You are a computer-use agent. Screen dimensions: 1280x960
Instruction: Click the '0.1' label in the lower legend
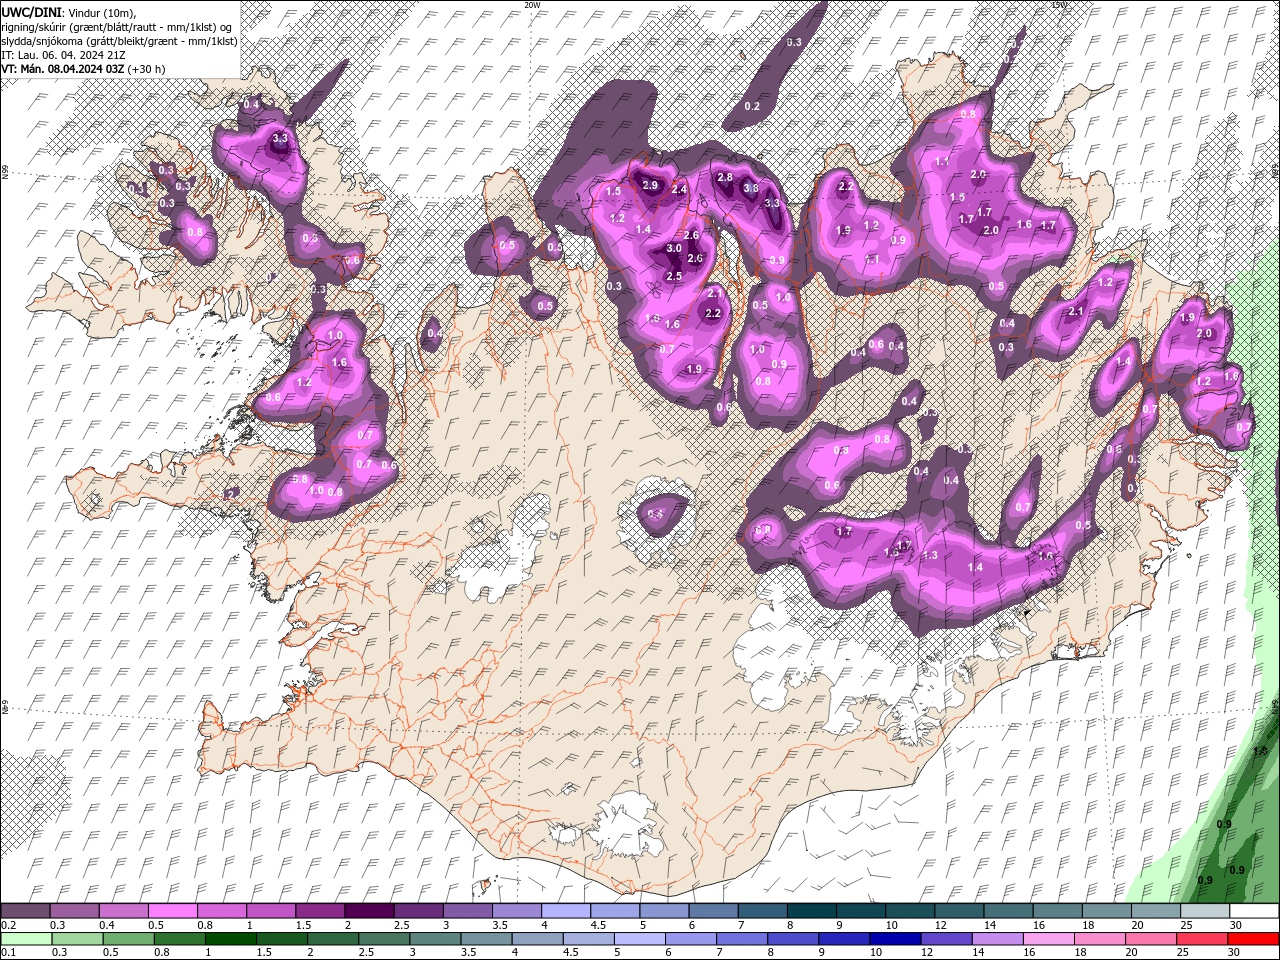(x=9, y=952)
